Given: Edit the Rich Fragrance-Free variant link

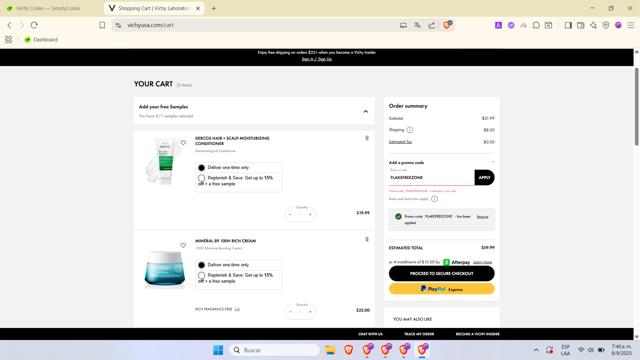Looking at the screenshot, I should coord(237,309).
